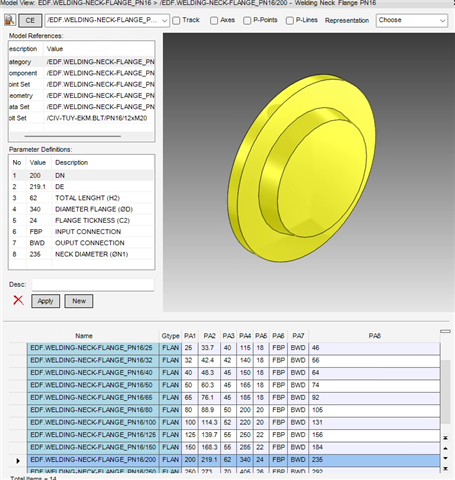Select DIAMETER FLANGE (ØD) parameter row
The height and width of the screenshot is (480, 455).
point(82,209)
